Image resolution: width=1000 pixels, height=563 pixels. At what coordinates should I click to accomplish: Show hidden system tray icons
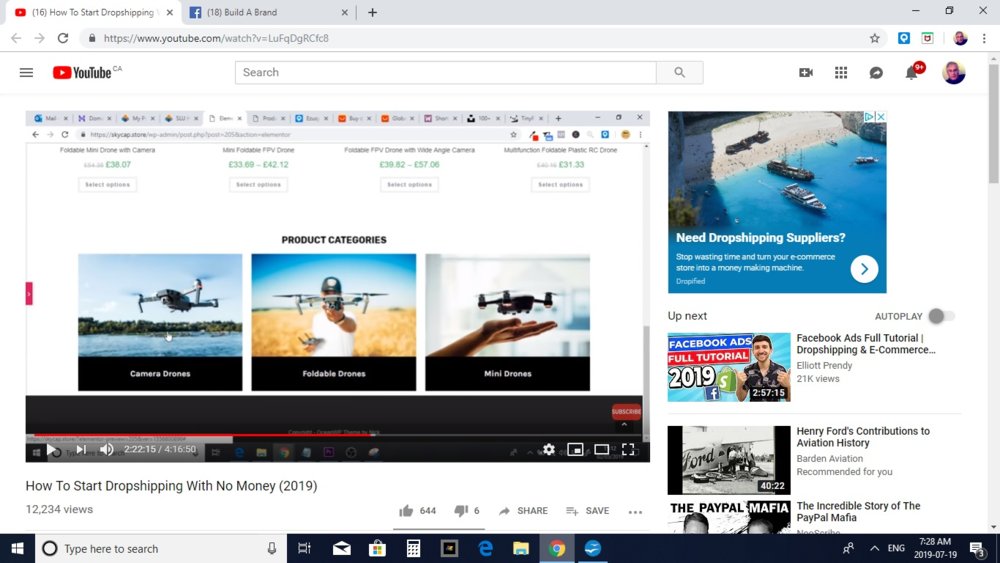(874, 548)
